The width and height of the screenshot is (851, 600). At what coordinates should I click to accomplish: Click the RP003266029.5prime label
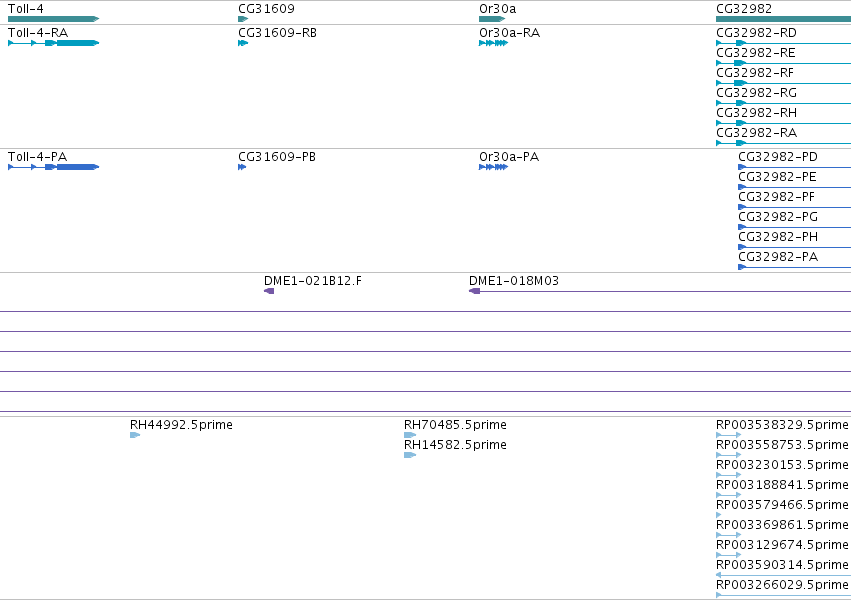tap(782, 585)
